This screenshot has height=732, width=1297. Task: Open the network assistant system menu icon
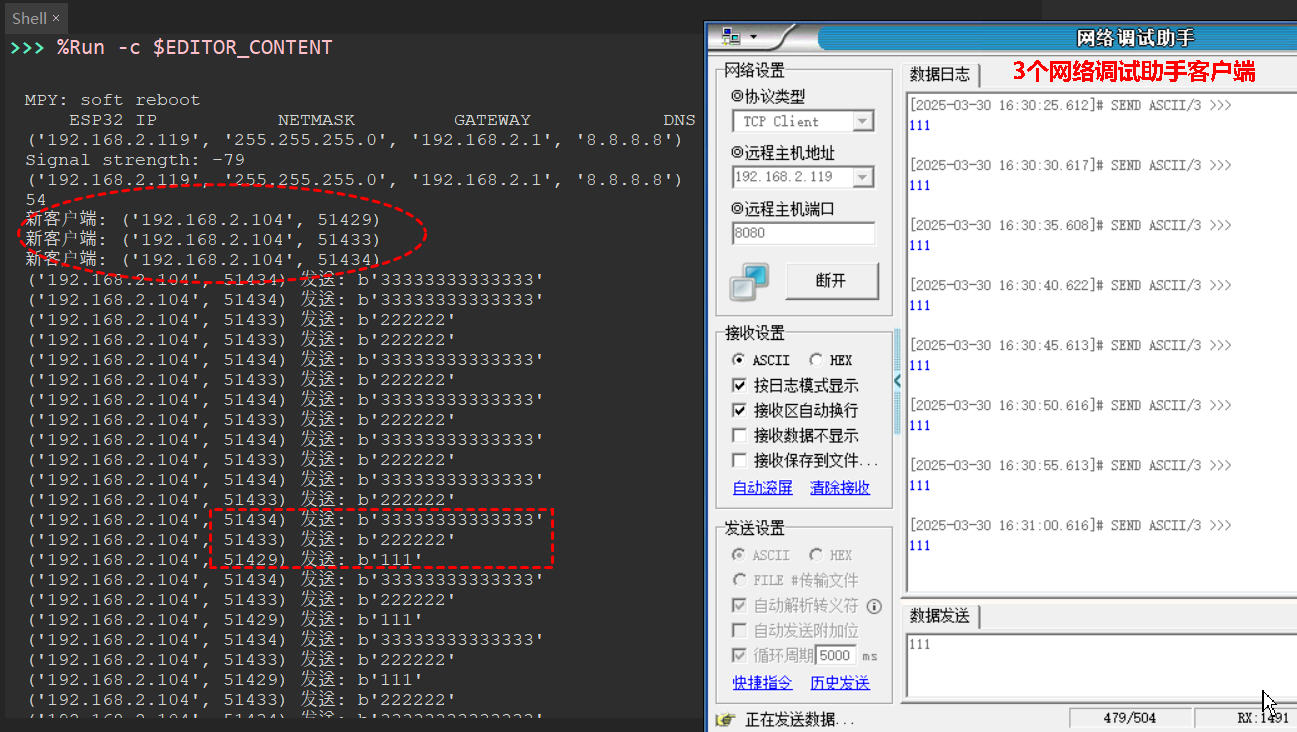(730, 37)
